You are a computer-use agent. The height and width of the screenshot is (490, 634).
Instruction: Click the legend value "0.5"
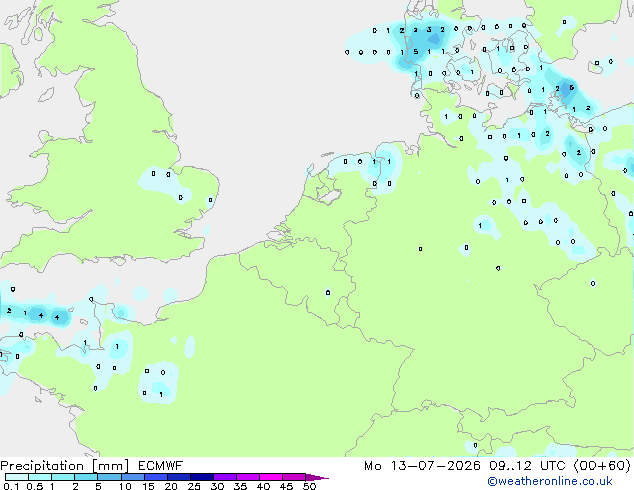pos(34,486)
